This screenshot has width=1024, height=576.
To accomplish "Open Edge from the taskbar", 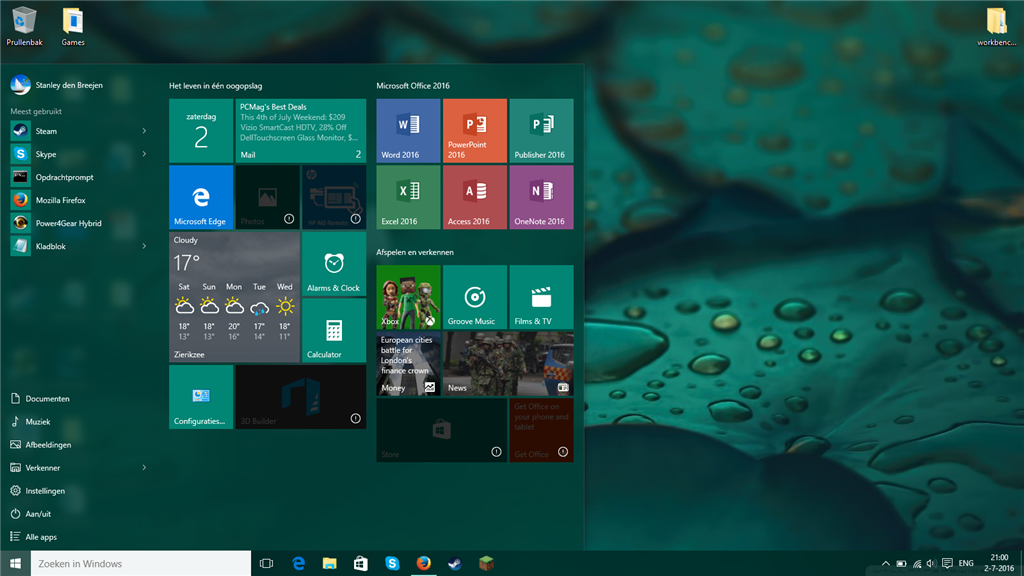I will point(298,563).
